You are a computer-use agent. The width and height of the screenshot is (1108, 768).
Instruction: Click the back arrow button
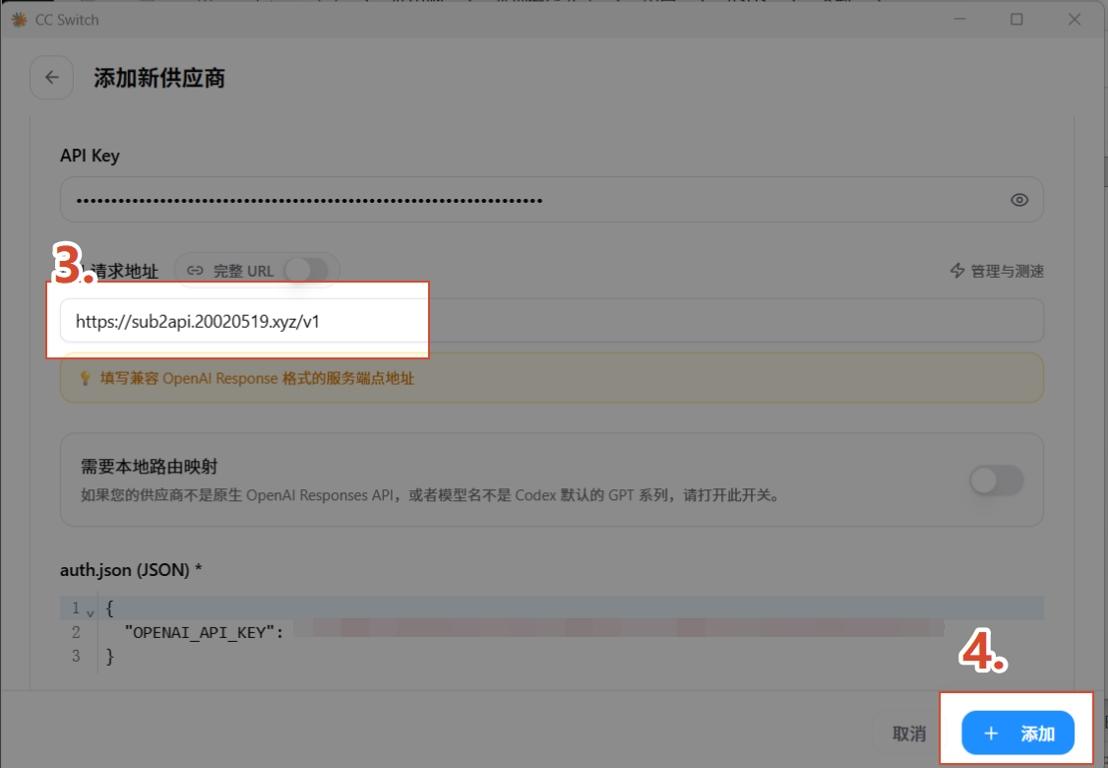tap(52, 78)
